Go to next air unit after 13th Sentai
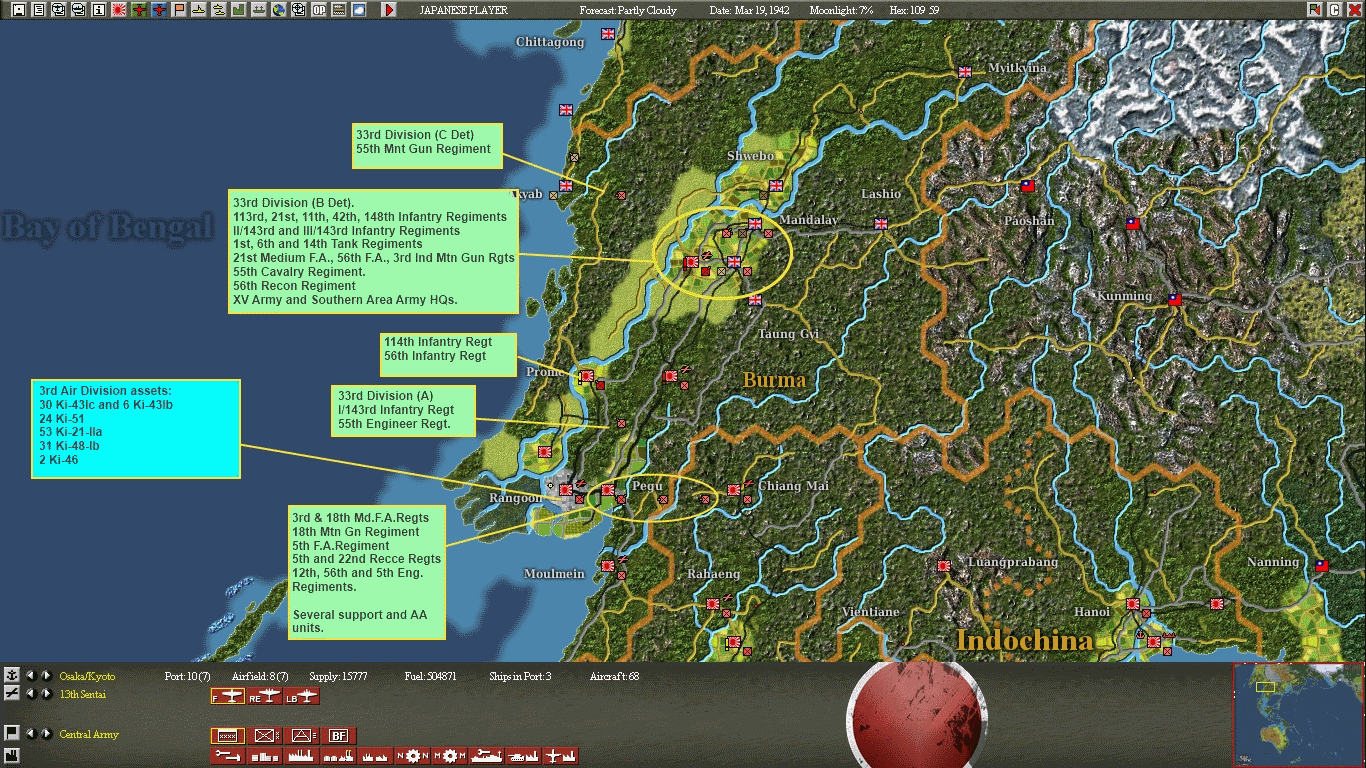Screen dimensions: 1366x768 [46, 693]
